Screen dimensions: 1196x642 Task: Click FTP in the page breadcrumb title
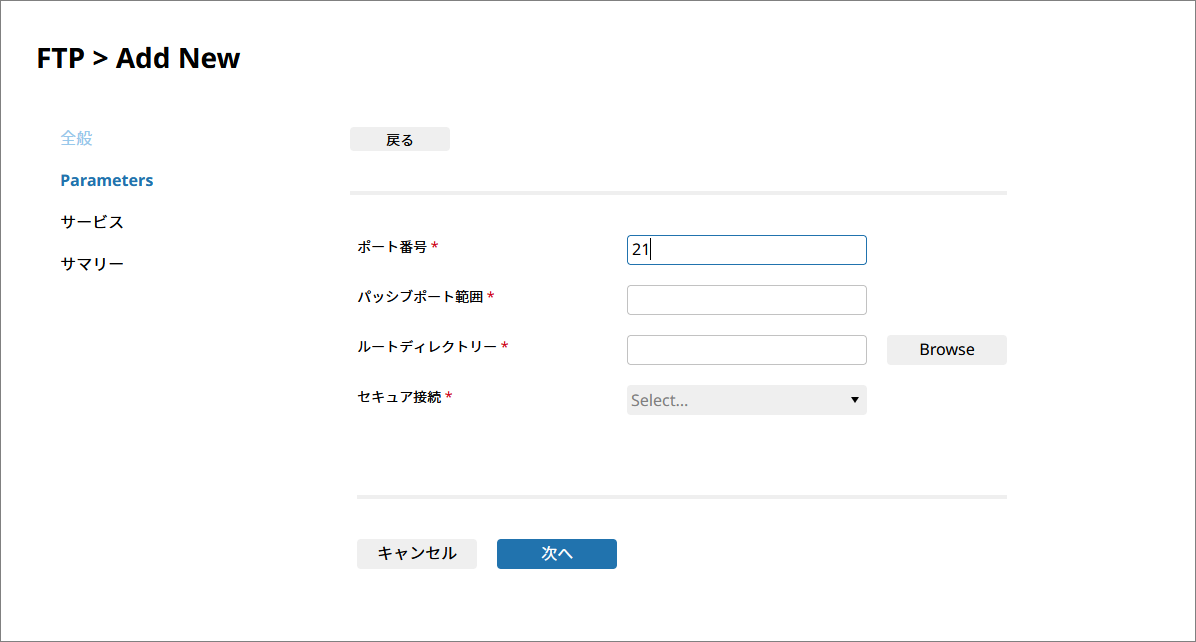[60, 59]
